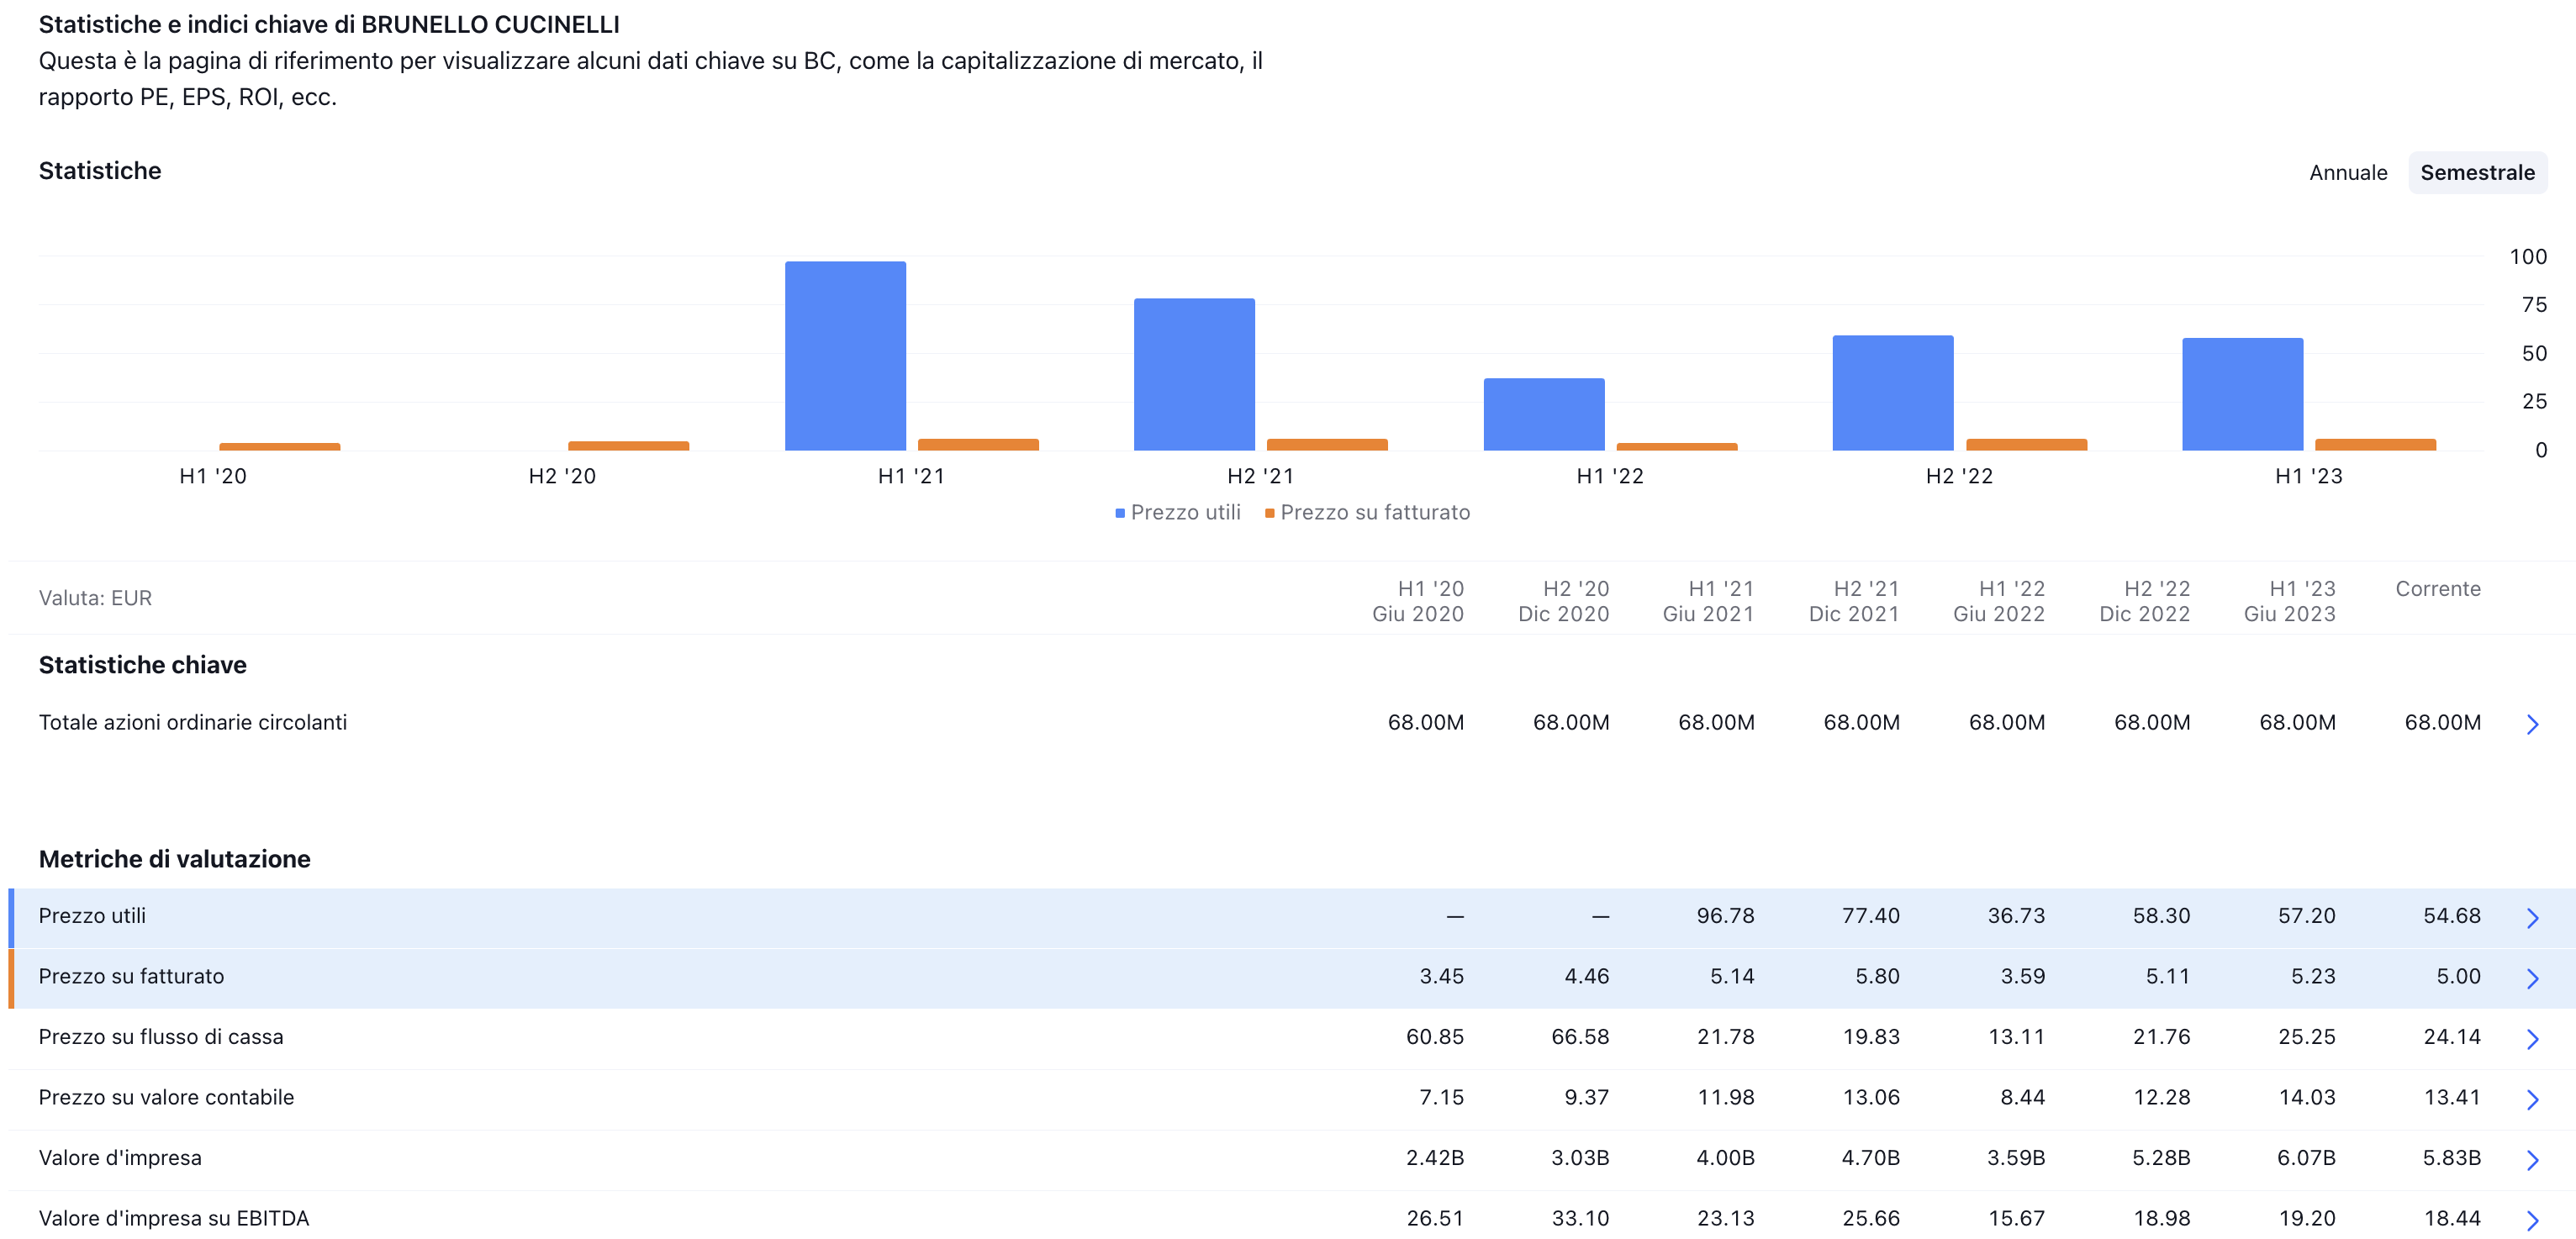Expand the Valore d'impresa row arrow
This screenshot has width=2576, height=1239.
point(2532,1160)
